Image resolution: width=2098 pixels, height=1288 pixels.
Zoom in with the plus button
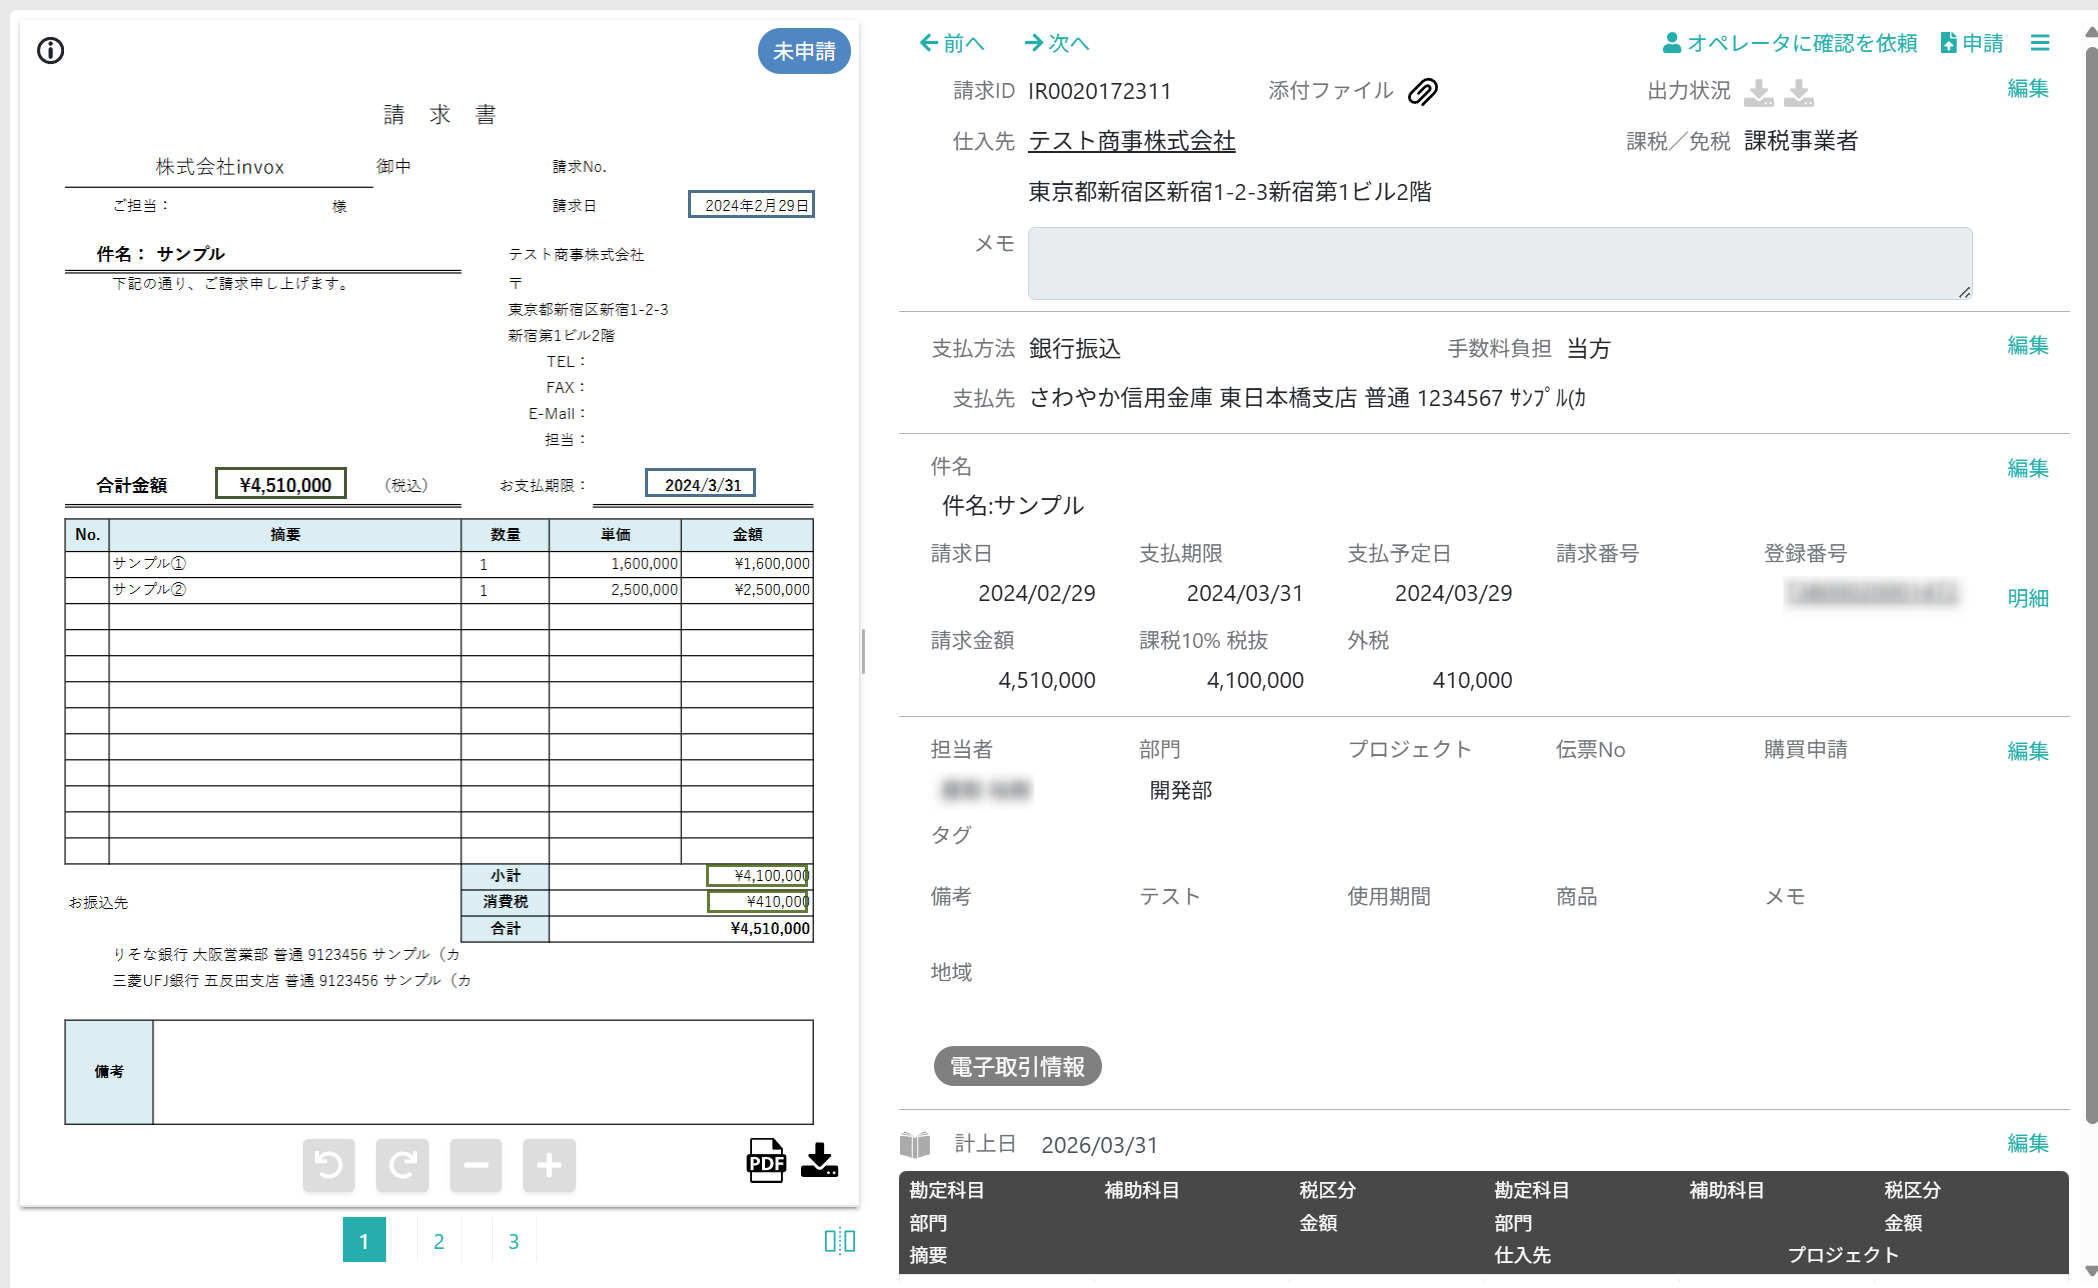(549, 1165)
